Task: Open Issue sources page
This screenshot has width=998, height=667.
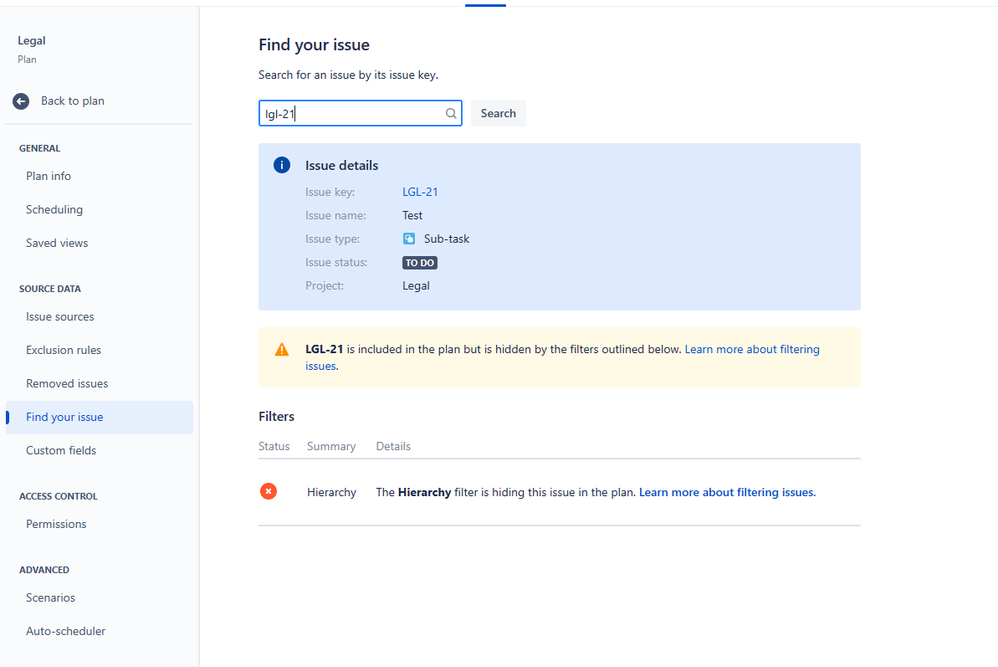Action: click(60, 317)
